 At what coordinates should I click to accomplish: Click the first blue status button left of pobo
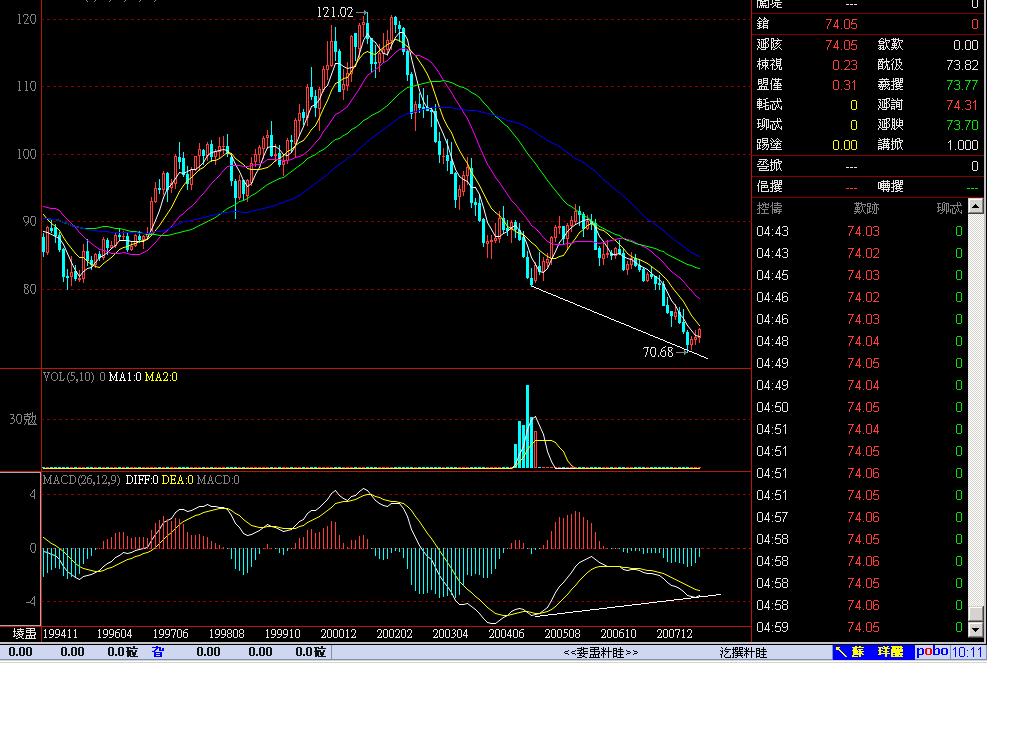(x=850, y=652)
